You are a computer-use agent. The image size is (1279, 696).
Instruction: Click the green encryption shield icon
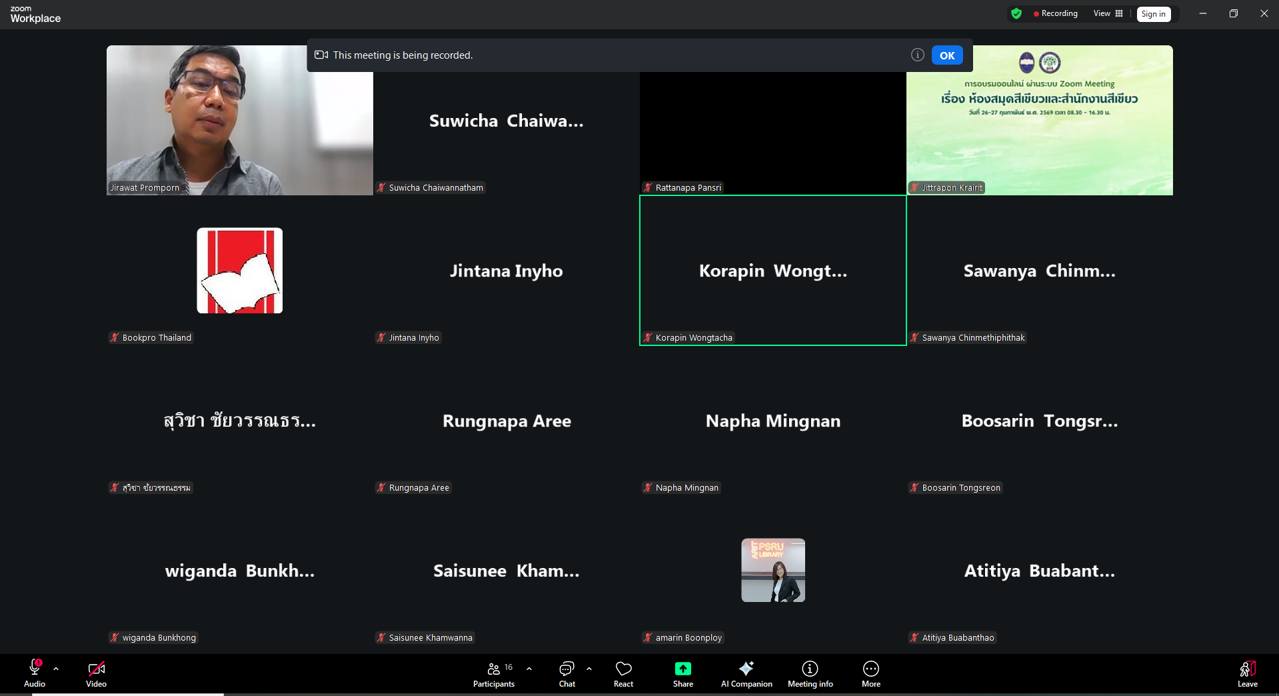(1016, 14)
